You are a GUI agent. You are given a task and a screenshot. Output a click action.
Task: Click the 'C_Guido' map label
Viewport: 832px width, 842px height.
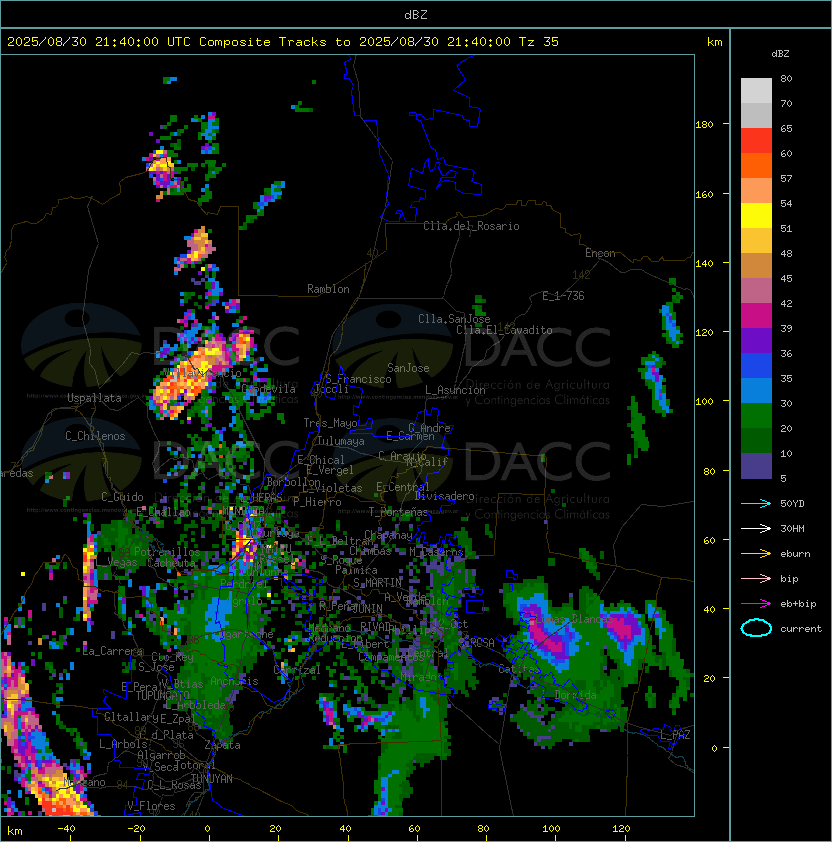[122, 497]
